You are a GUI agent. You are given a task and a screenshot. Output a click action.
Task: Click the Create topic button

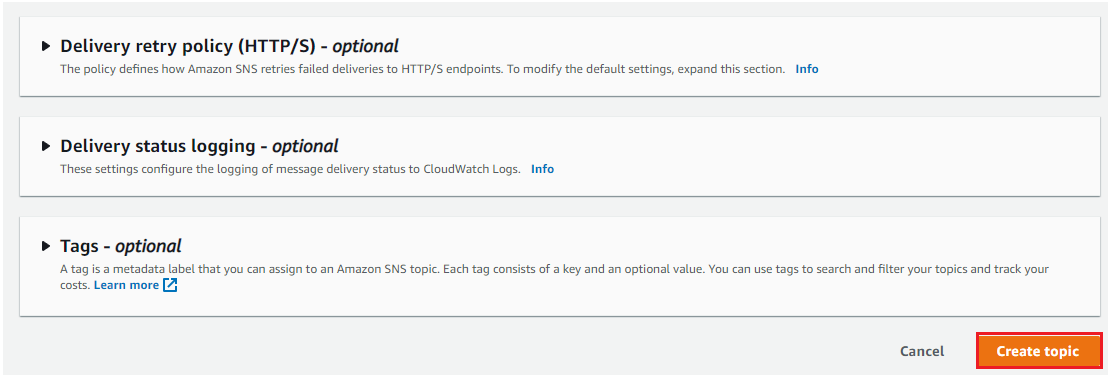click(x=1038, y=351)
